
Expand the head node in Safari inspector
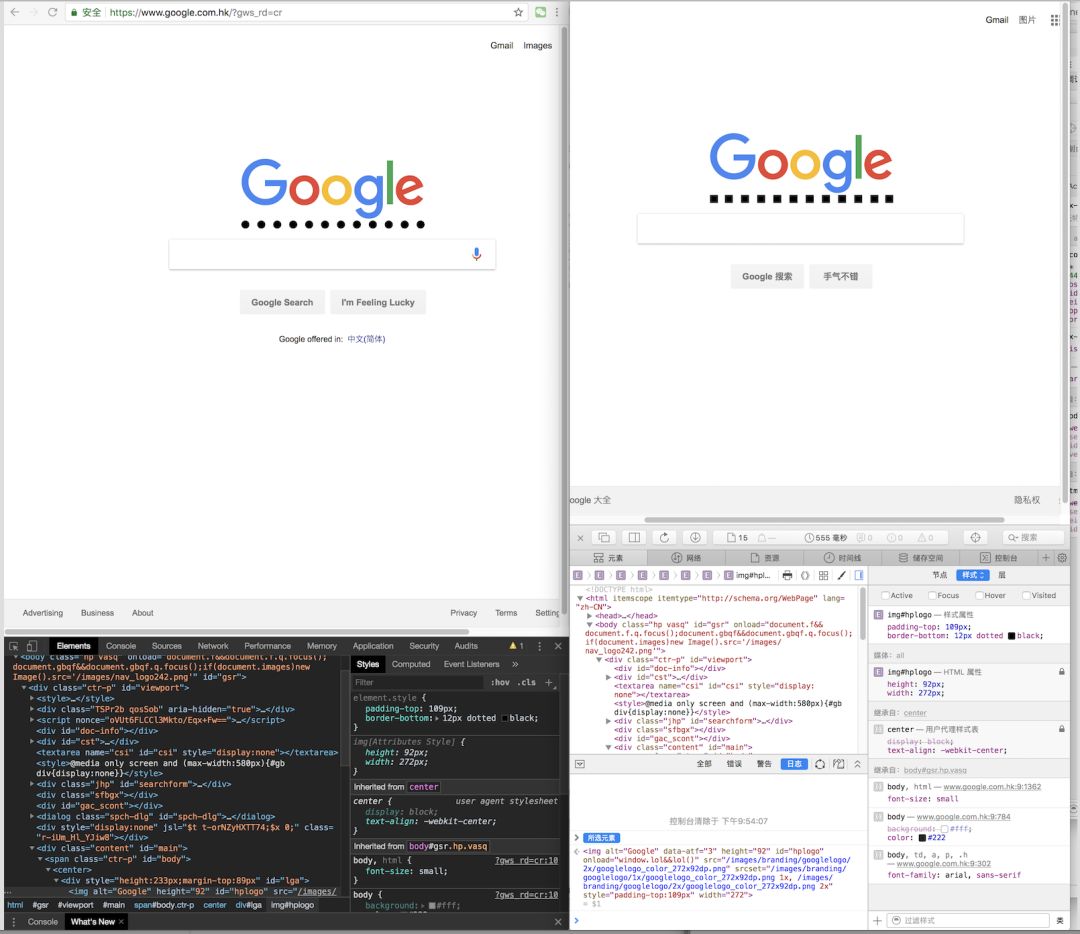point(590,616)
